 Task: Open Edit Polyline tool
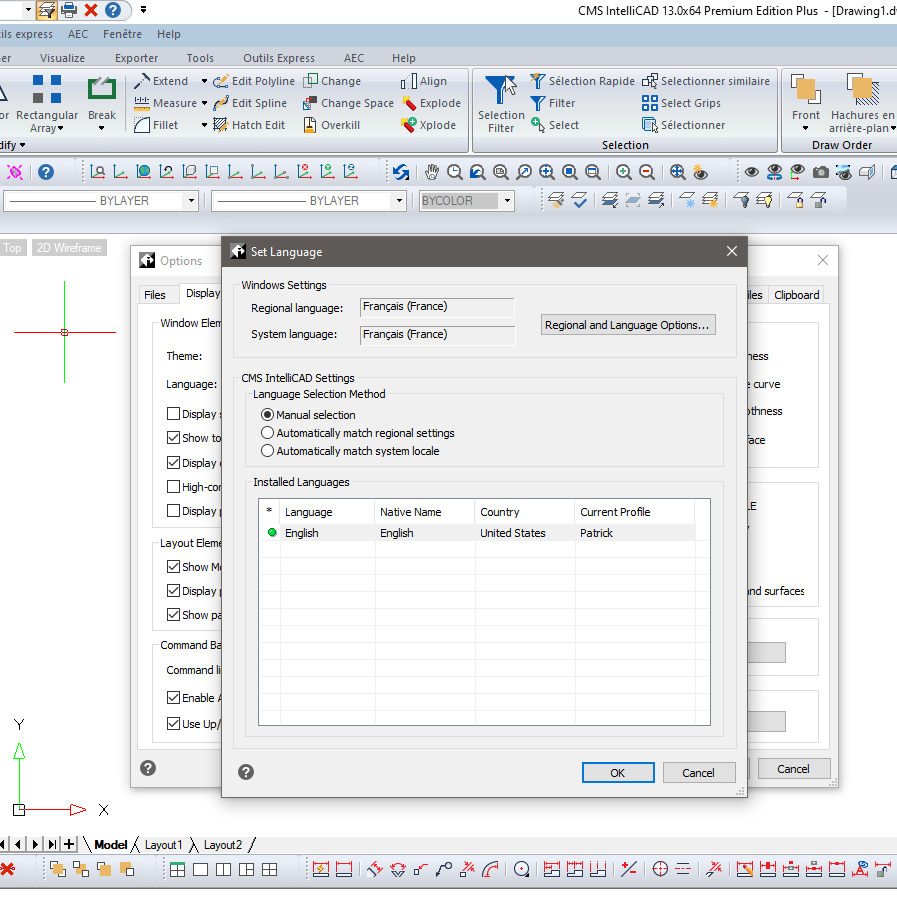tap(254, 81)
